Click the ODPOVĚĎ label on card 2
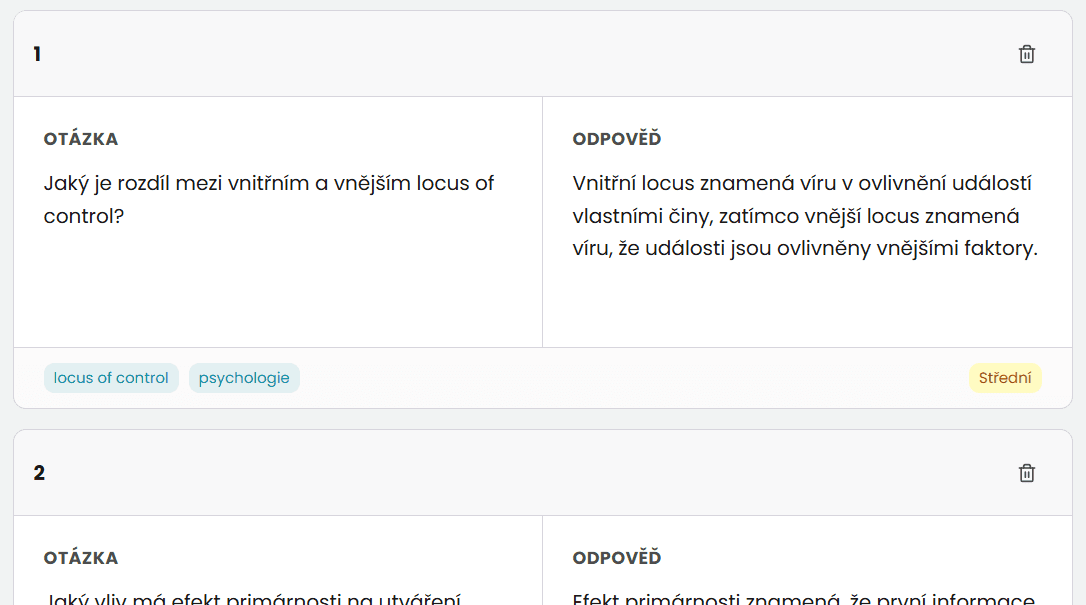 [x=615, y=557]
